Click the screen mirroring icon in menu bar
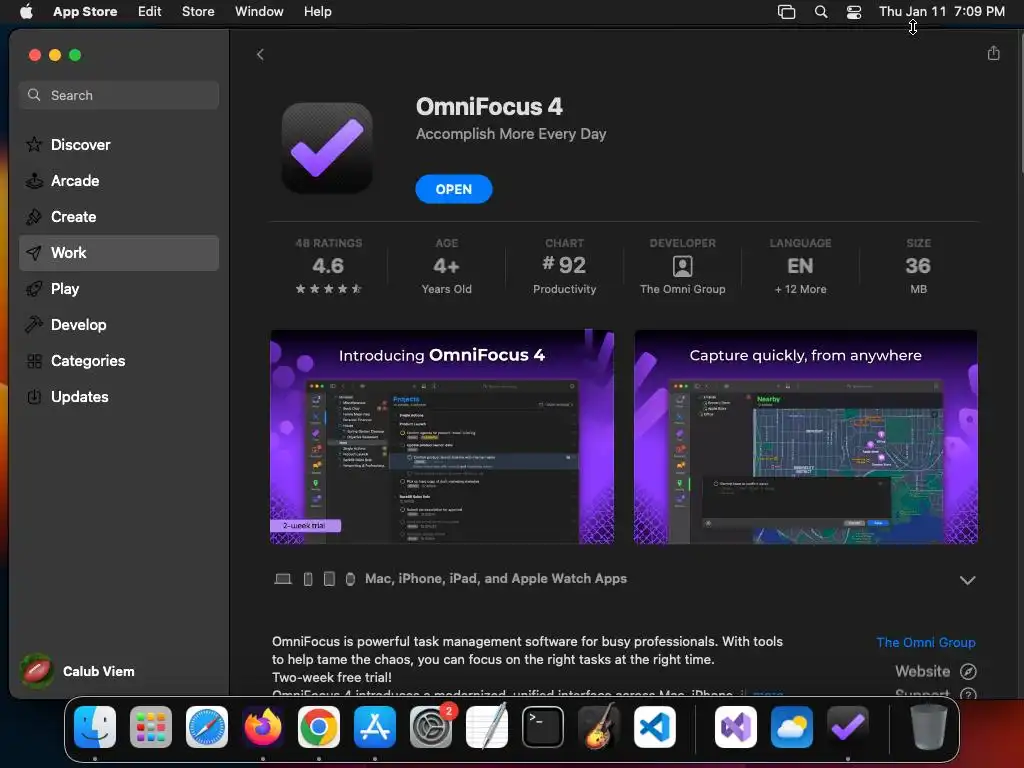 click(786, 12)
